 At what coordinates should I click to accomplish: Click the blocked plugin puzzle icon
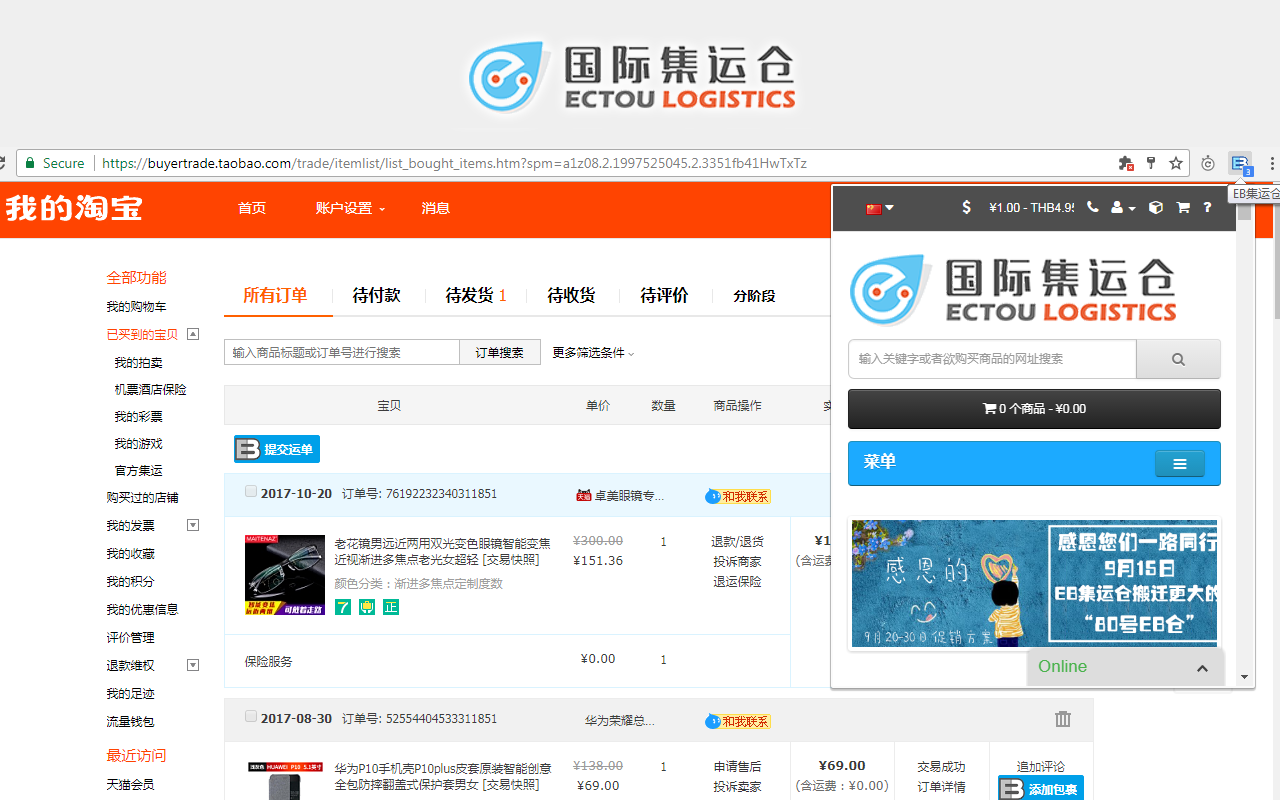[x=1126, y=163]
